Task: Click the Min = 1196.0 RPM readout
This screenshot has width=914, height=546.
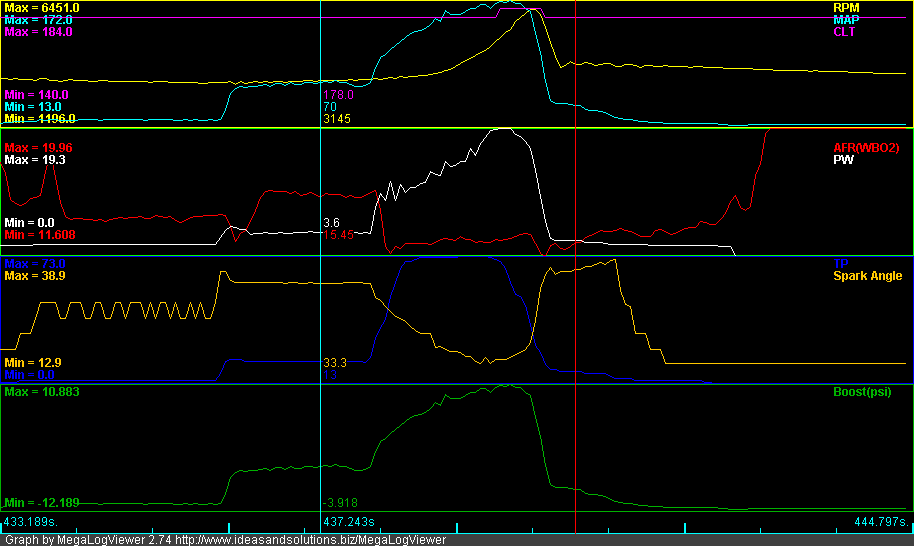Action: click(40, 119)
